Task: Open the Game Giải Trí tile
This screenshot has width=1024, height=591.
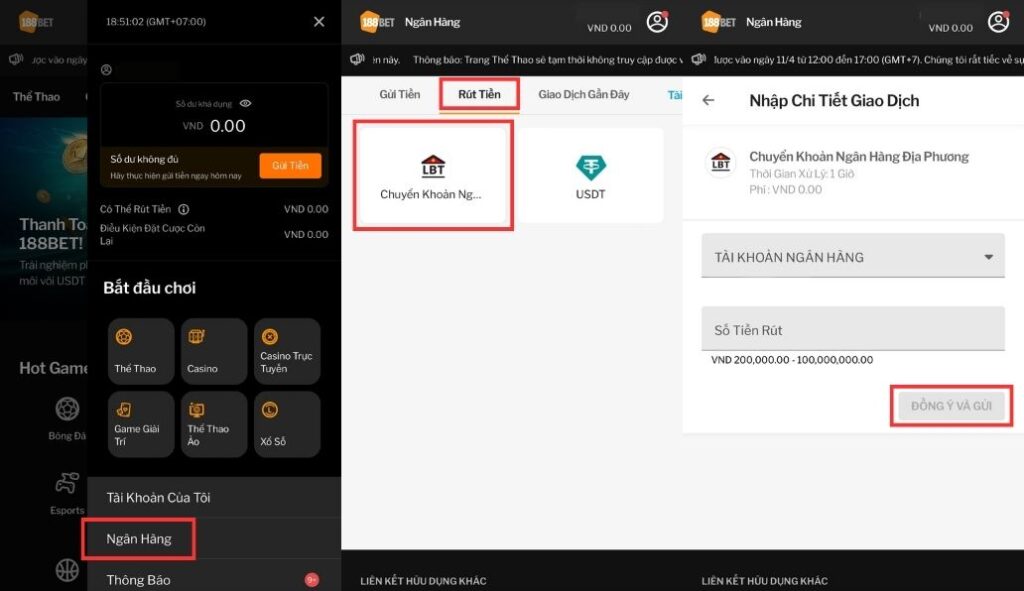Action: point(141,424)
